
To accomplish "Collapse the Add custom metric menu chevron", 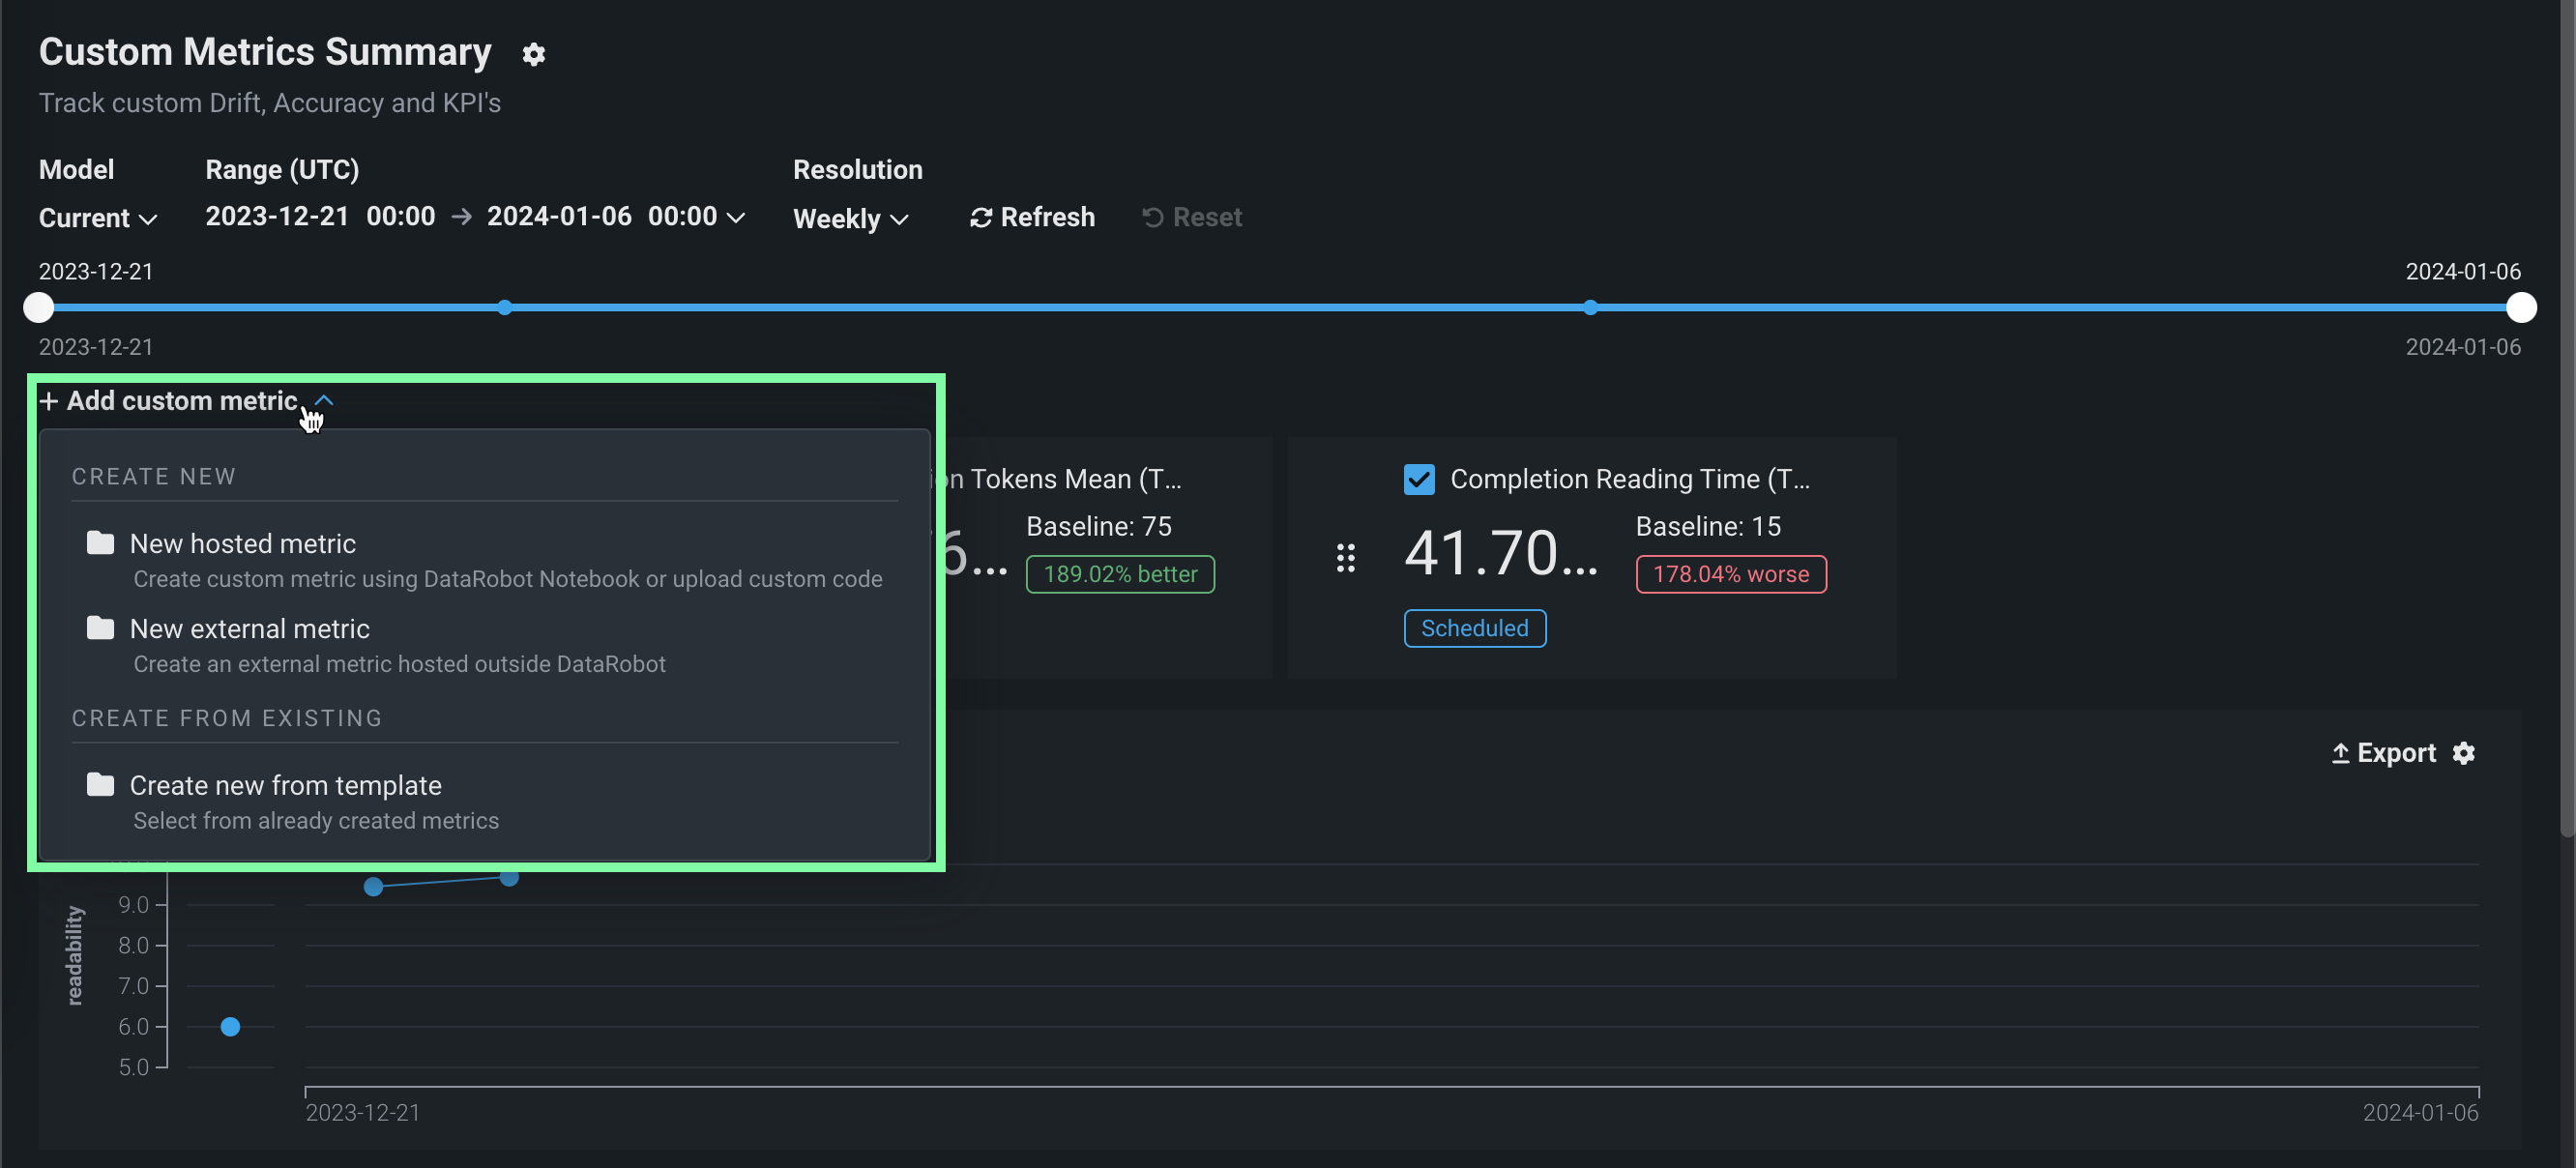I will (324, 400).
